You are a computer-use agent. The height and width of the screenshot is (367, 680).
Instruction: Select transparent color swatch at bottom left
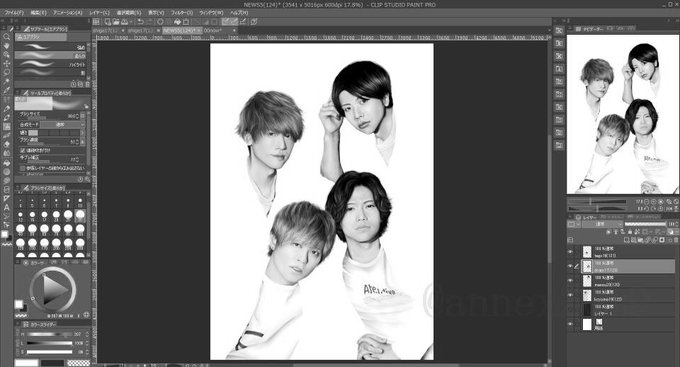79,363
